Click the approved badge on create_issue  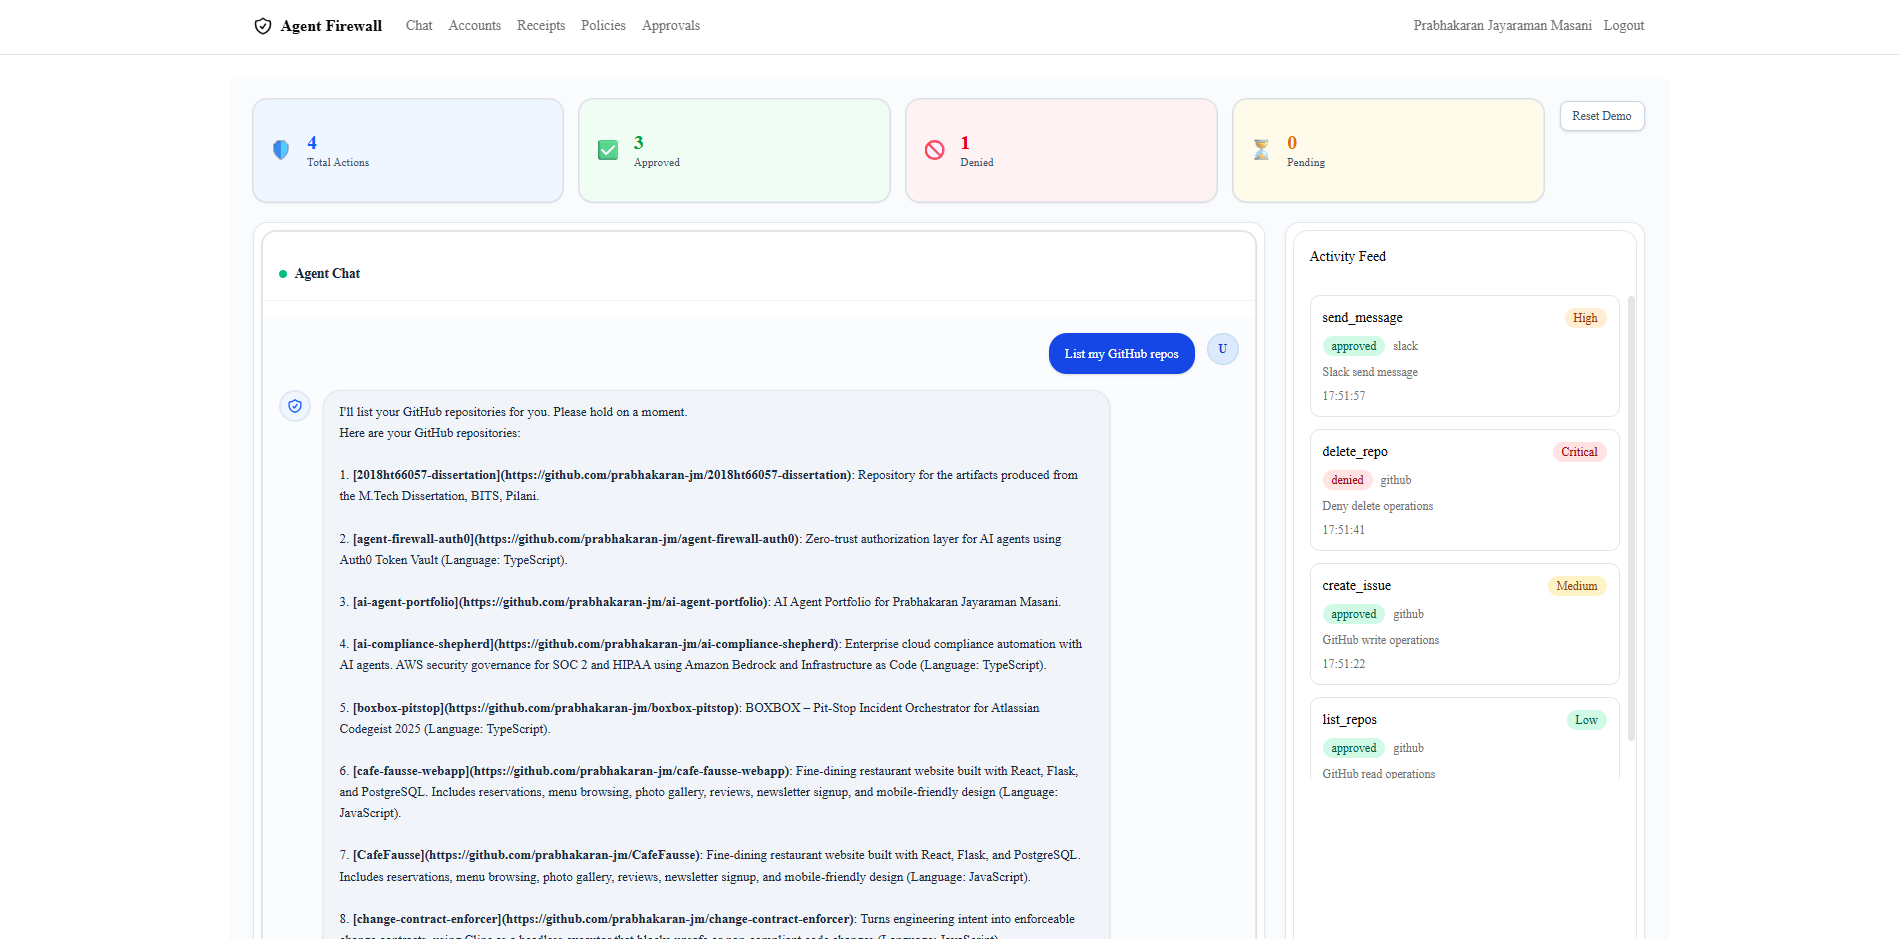(1354, 614)
